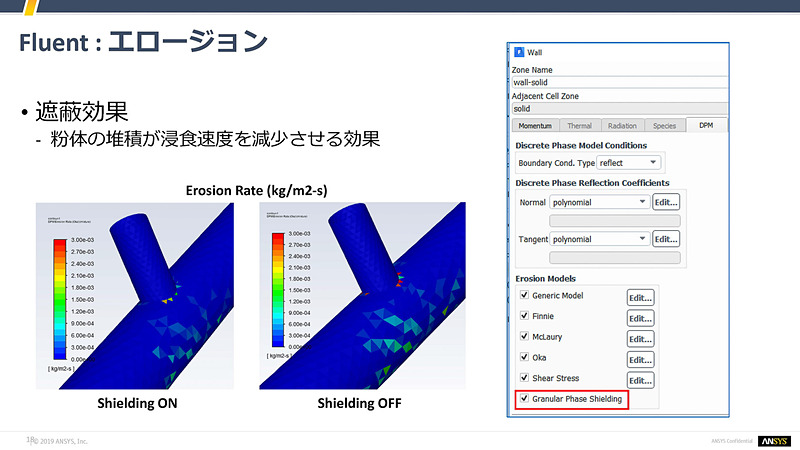Image resolution: width=800 pixels, height=450 pixels.
Task: Toggle the Oka erosion model checkbox
Action: click(x=524, y=357)
